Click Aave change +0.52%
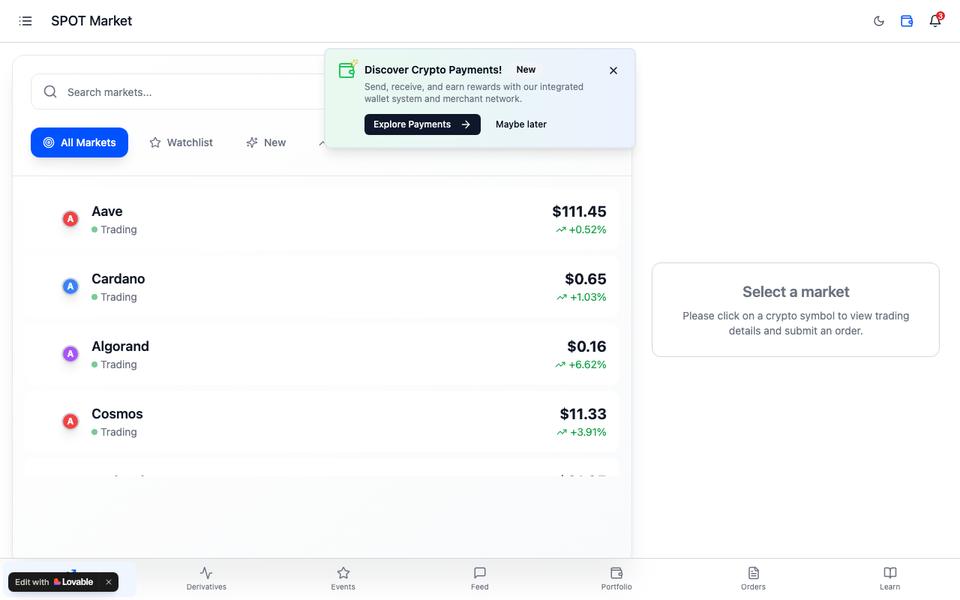960x600 pixels. 581,230
